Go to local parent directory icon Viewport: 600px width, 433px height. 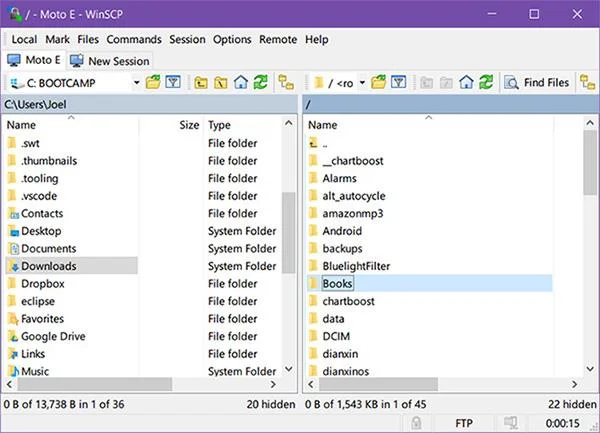click(201, 82)
